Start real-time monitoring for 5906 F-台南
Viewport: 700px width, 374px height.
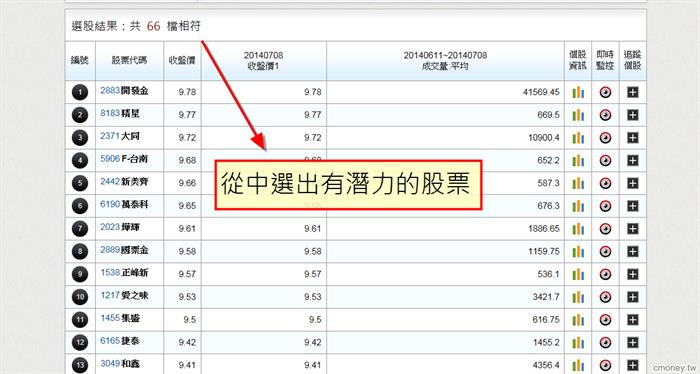(605, 161)
